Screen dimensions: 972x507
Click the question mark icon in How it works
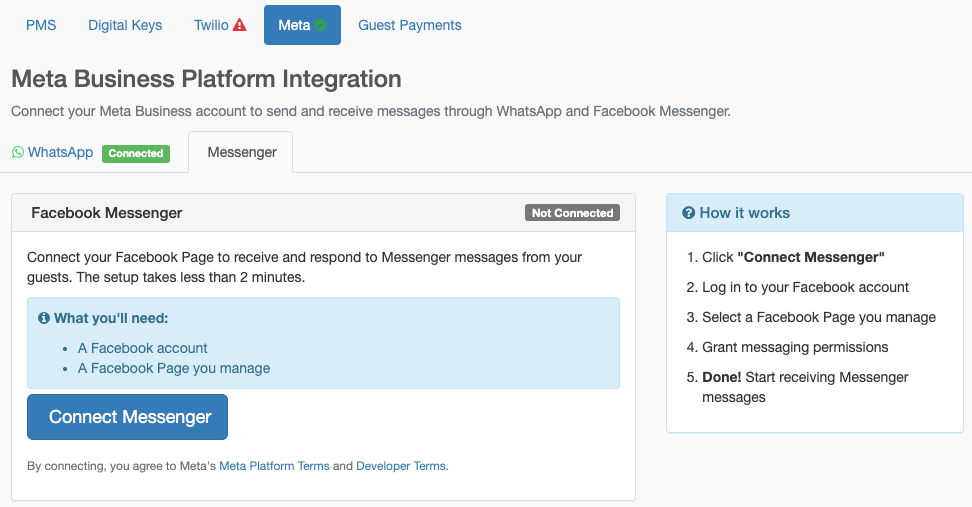coord(688,213)
